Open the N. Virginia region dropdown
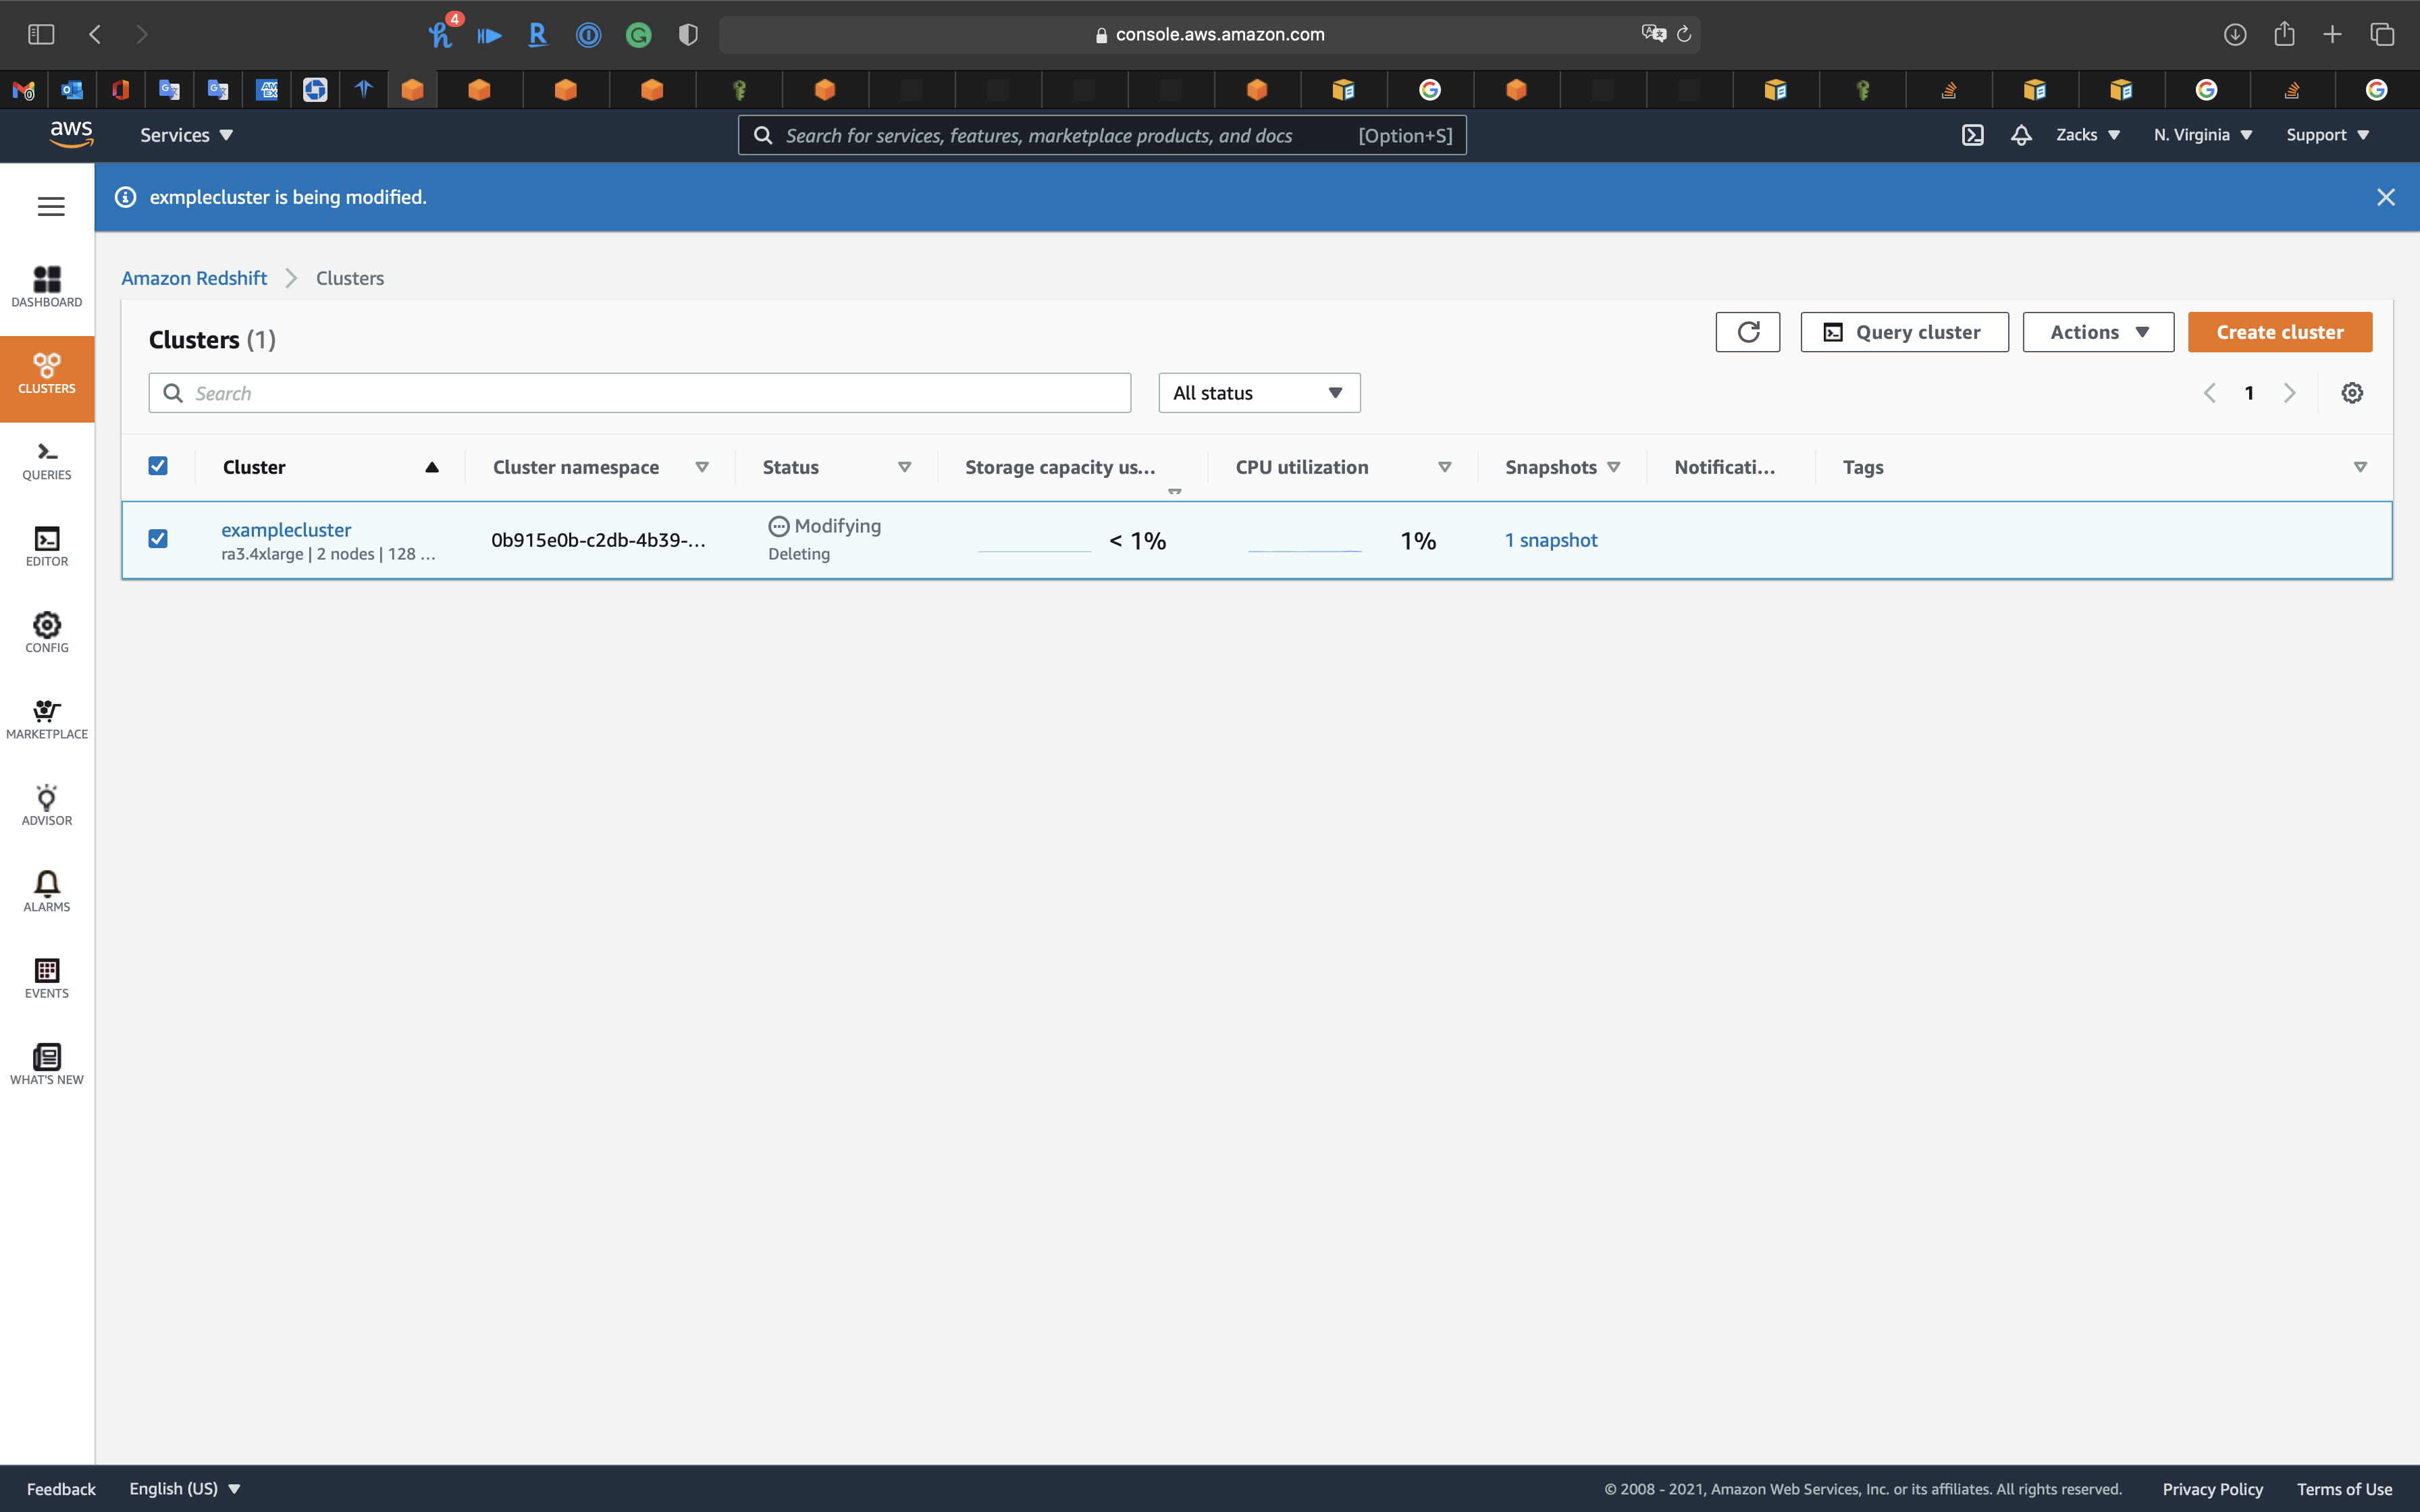 pyautogui.click(x=2202, y=135)
